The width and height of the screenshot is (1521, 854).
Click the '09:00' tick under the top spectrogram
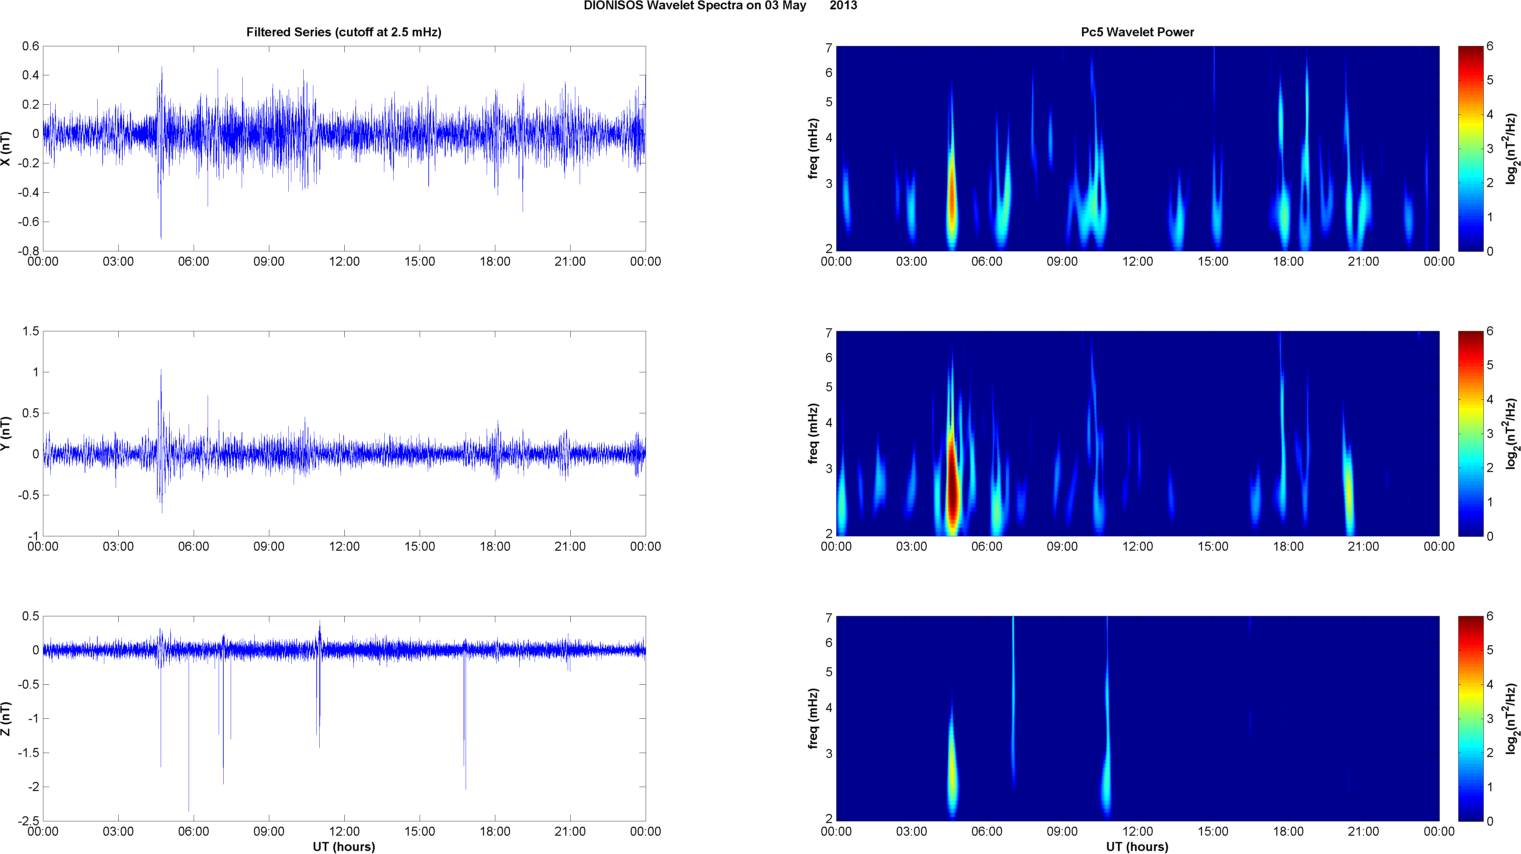(1062, 262)
